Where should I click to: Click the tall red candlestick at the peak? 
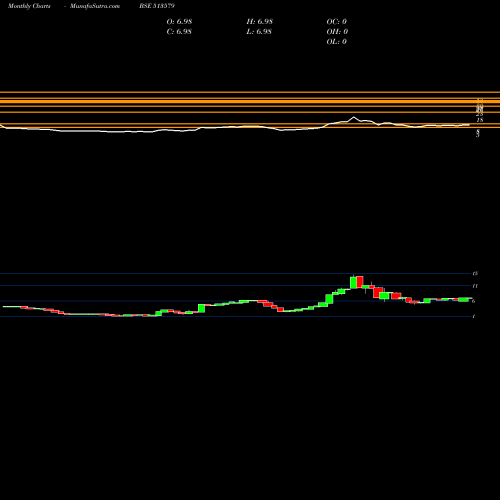[x=360, y=282]
